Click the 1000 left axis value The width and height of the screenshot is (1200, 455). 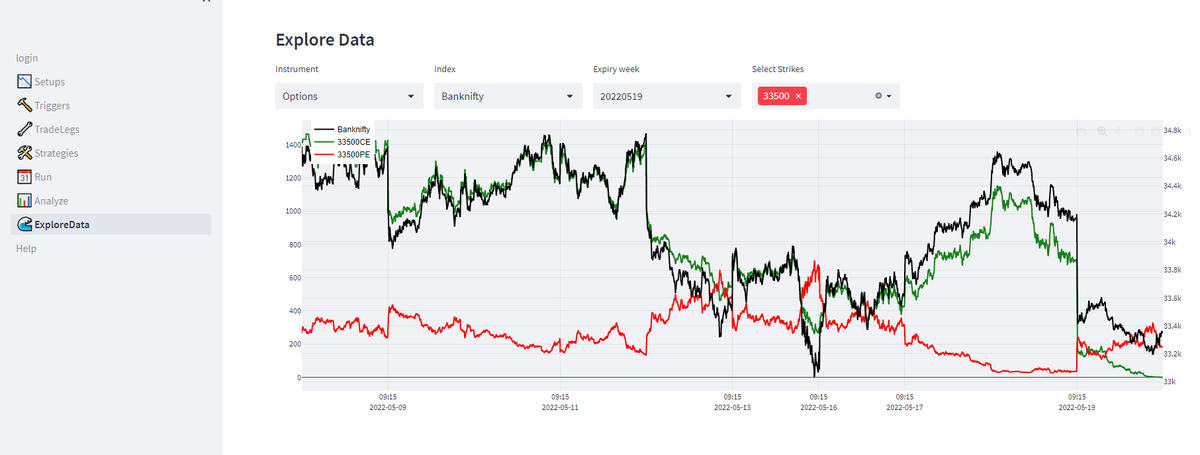tap(291, 211)
